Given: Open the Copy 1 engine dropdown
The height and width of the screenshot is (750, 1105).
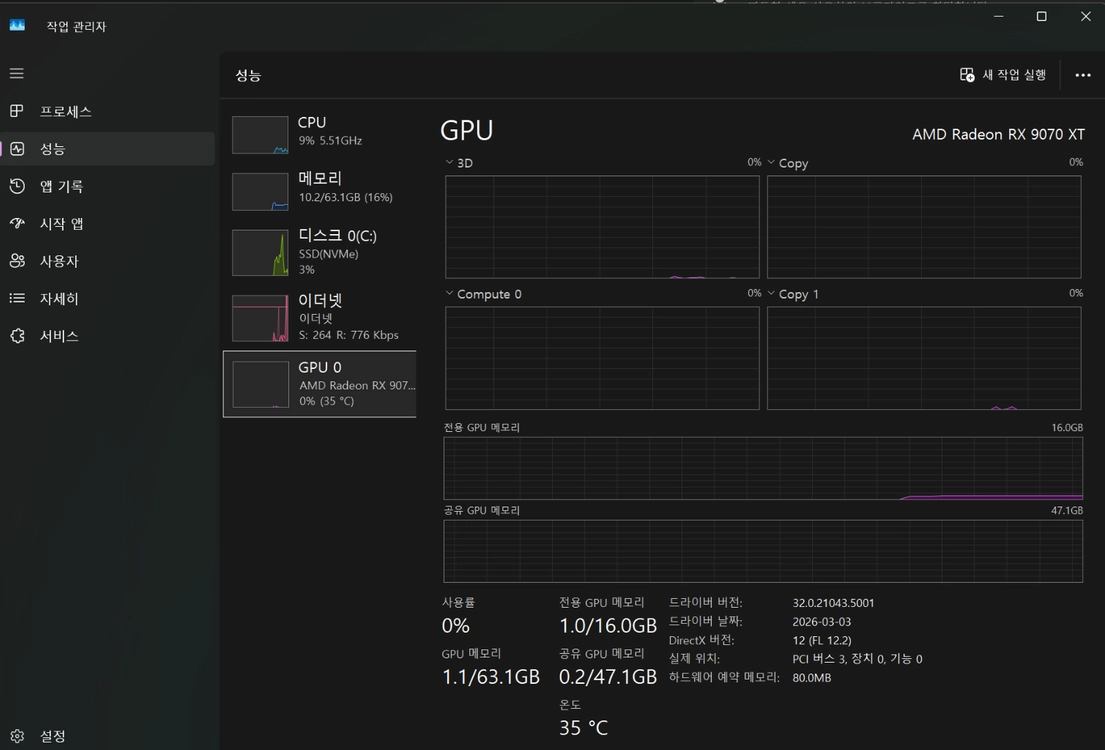Looking at the screenshot, I should point(771,293).
